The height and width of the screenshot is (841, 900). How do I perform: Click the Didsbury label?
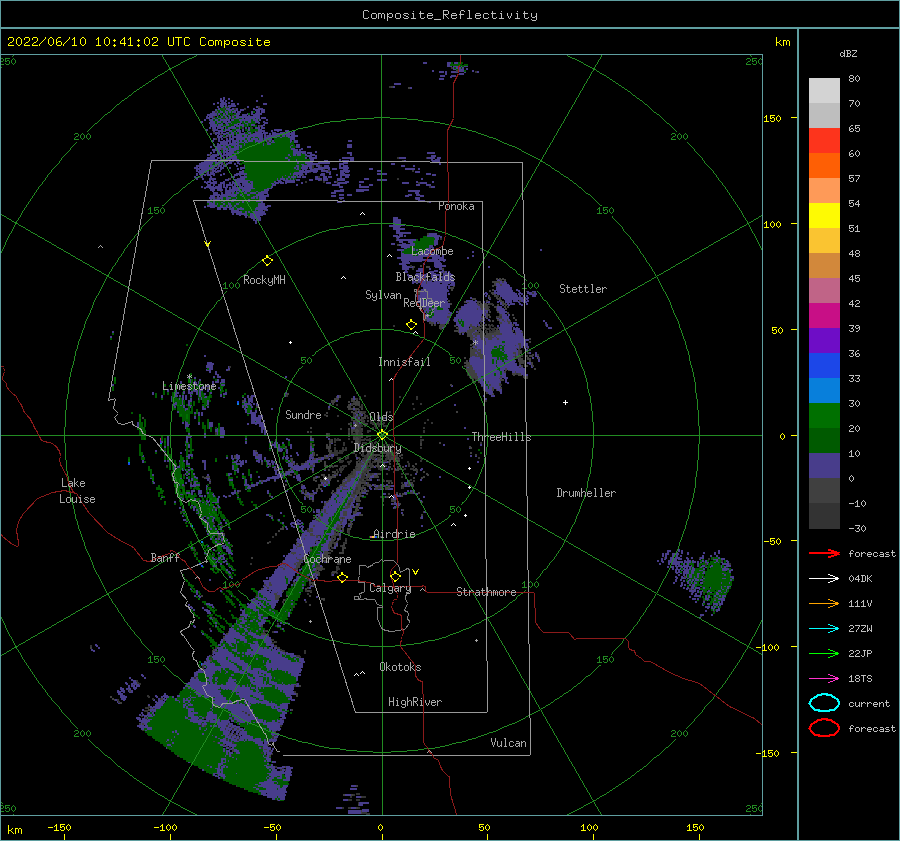point(377,448)
